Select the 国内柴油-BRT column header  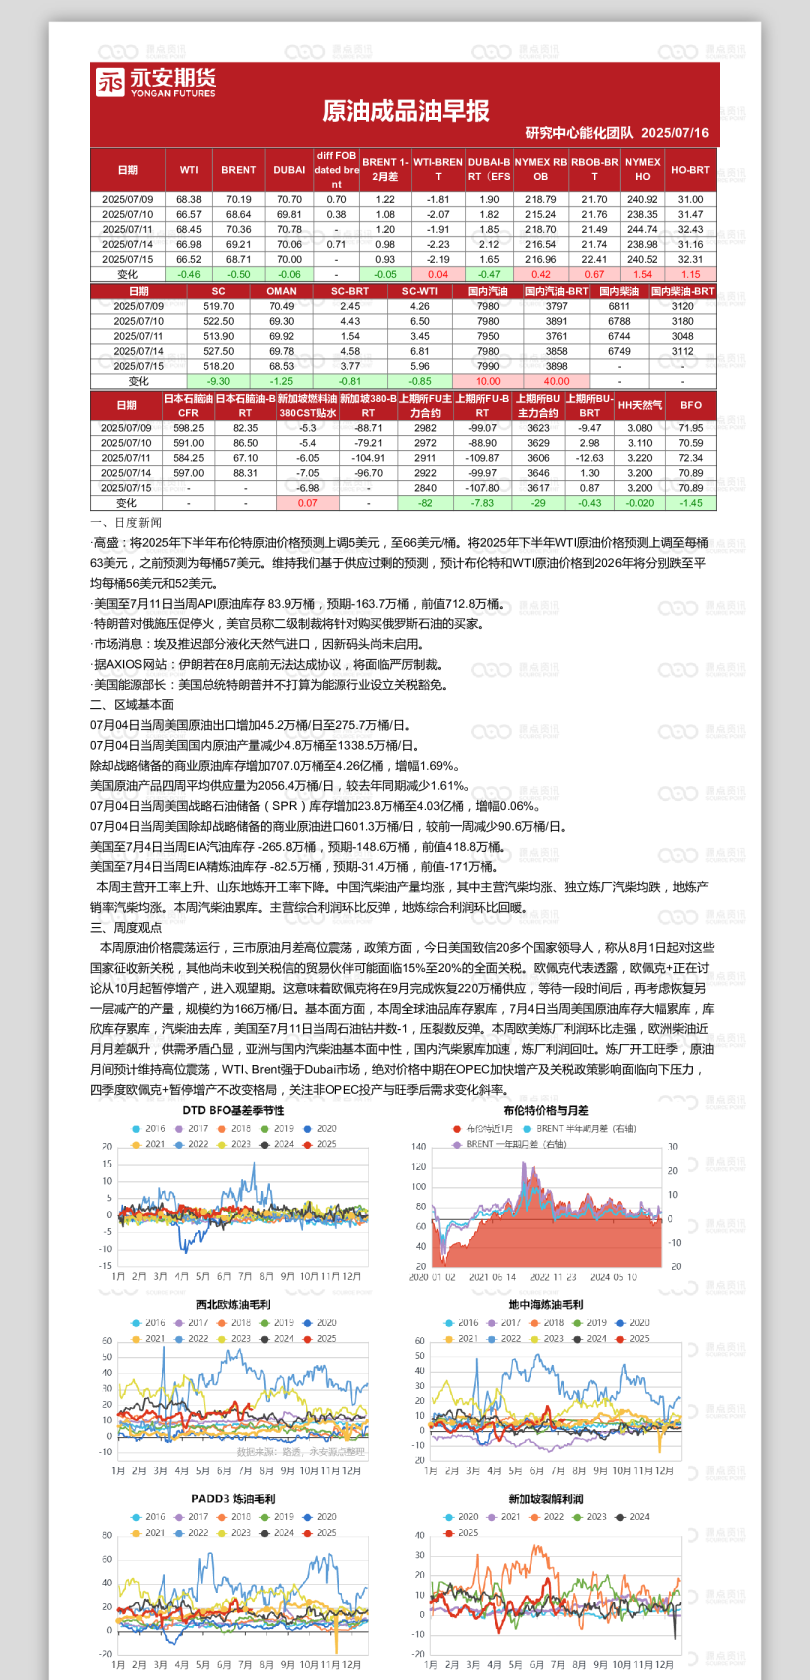click(x=683, y=291)
